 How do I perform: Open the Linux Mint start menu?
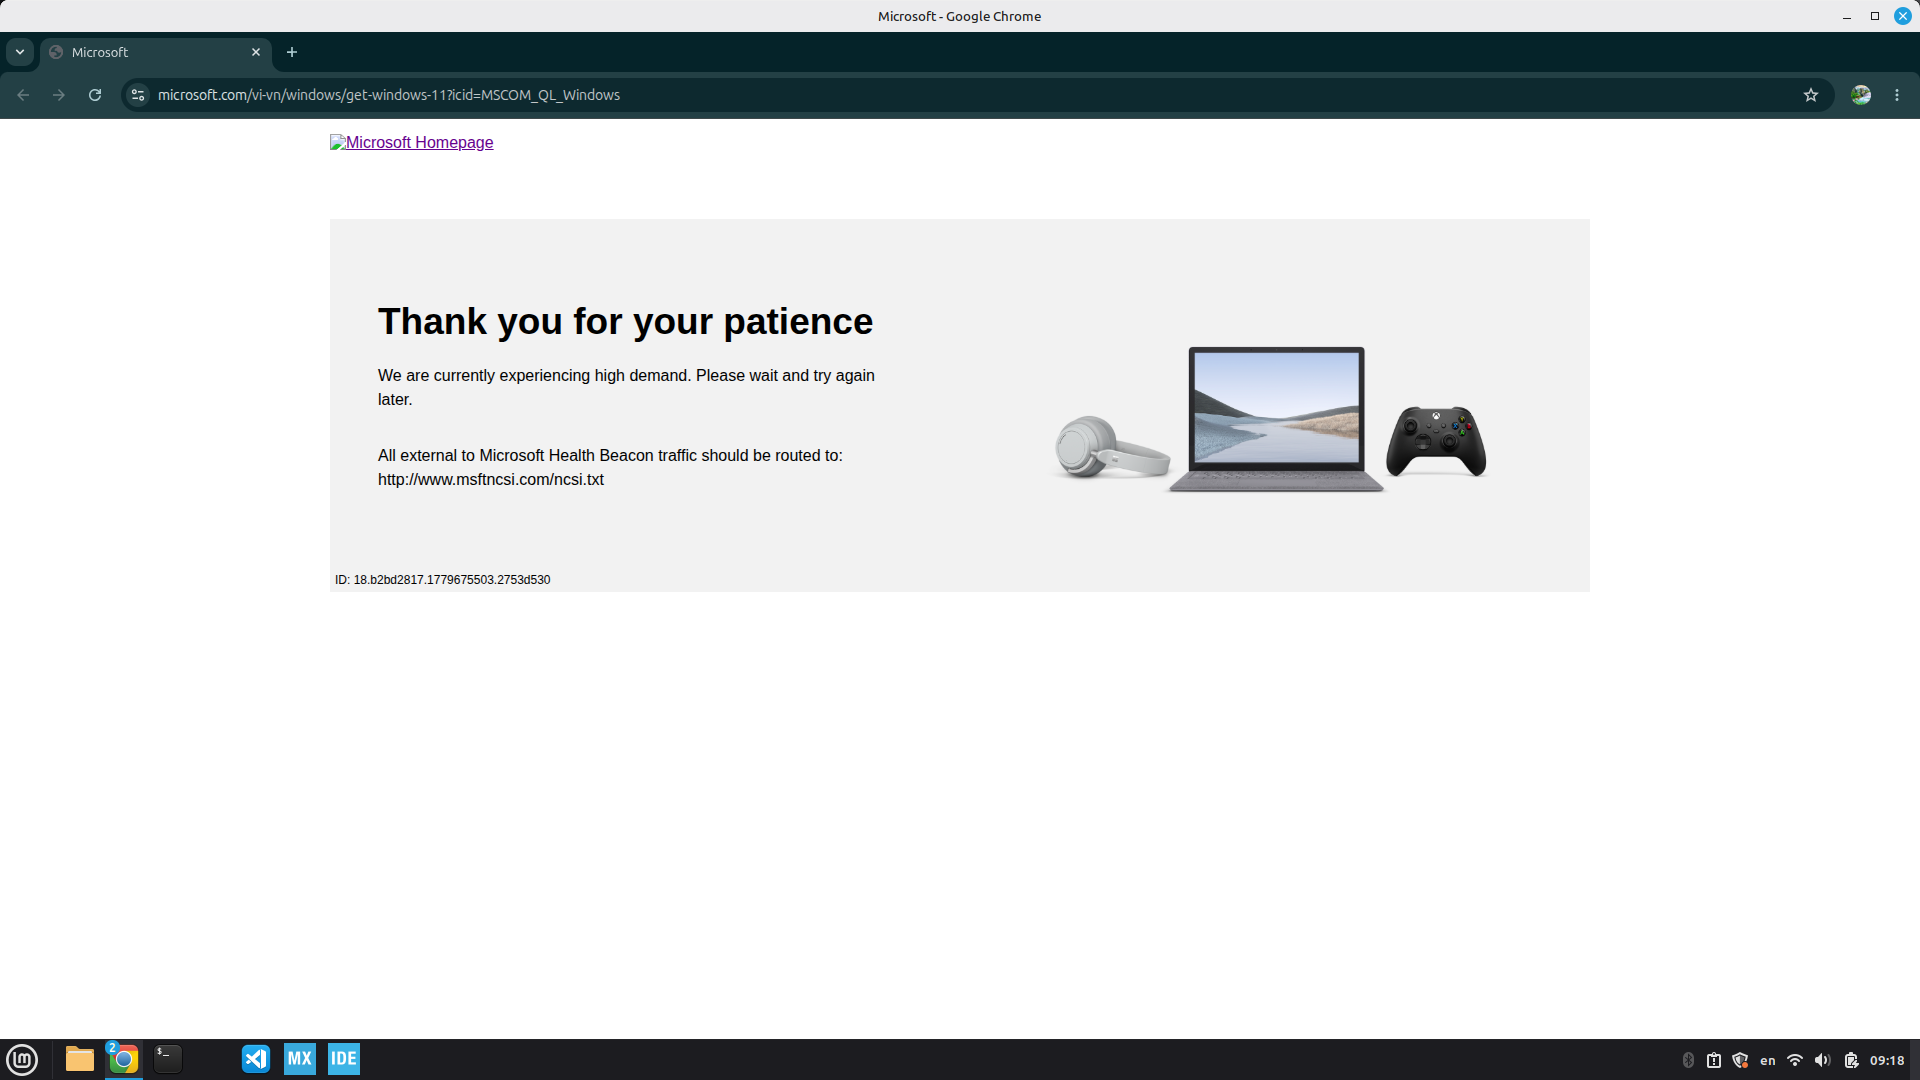22,1059
